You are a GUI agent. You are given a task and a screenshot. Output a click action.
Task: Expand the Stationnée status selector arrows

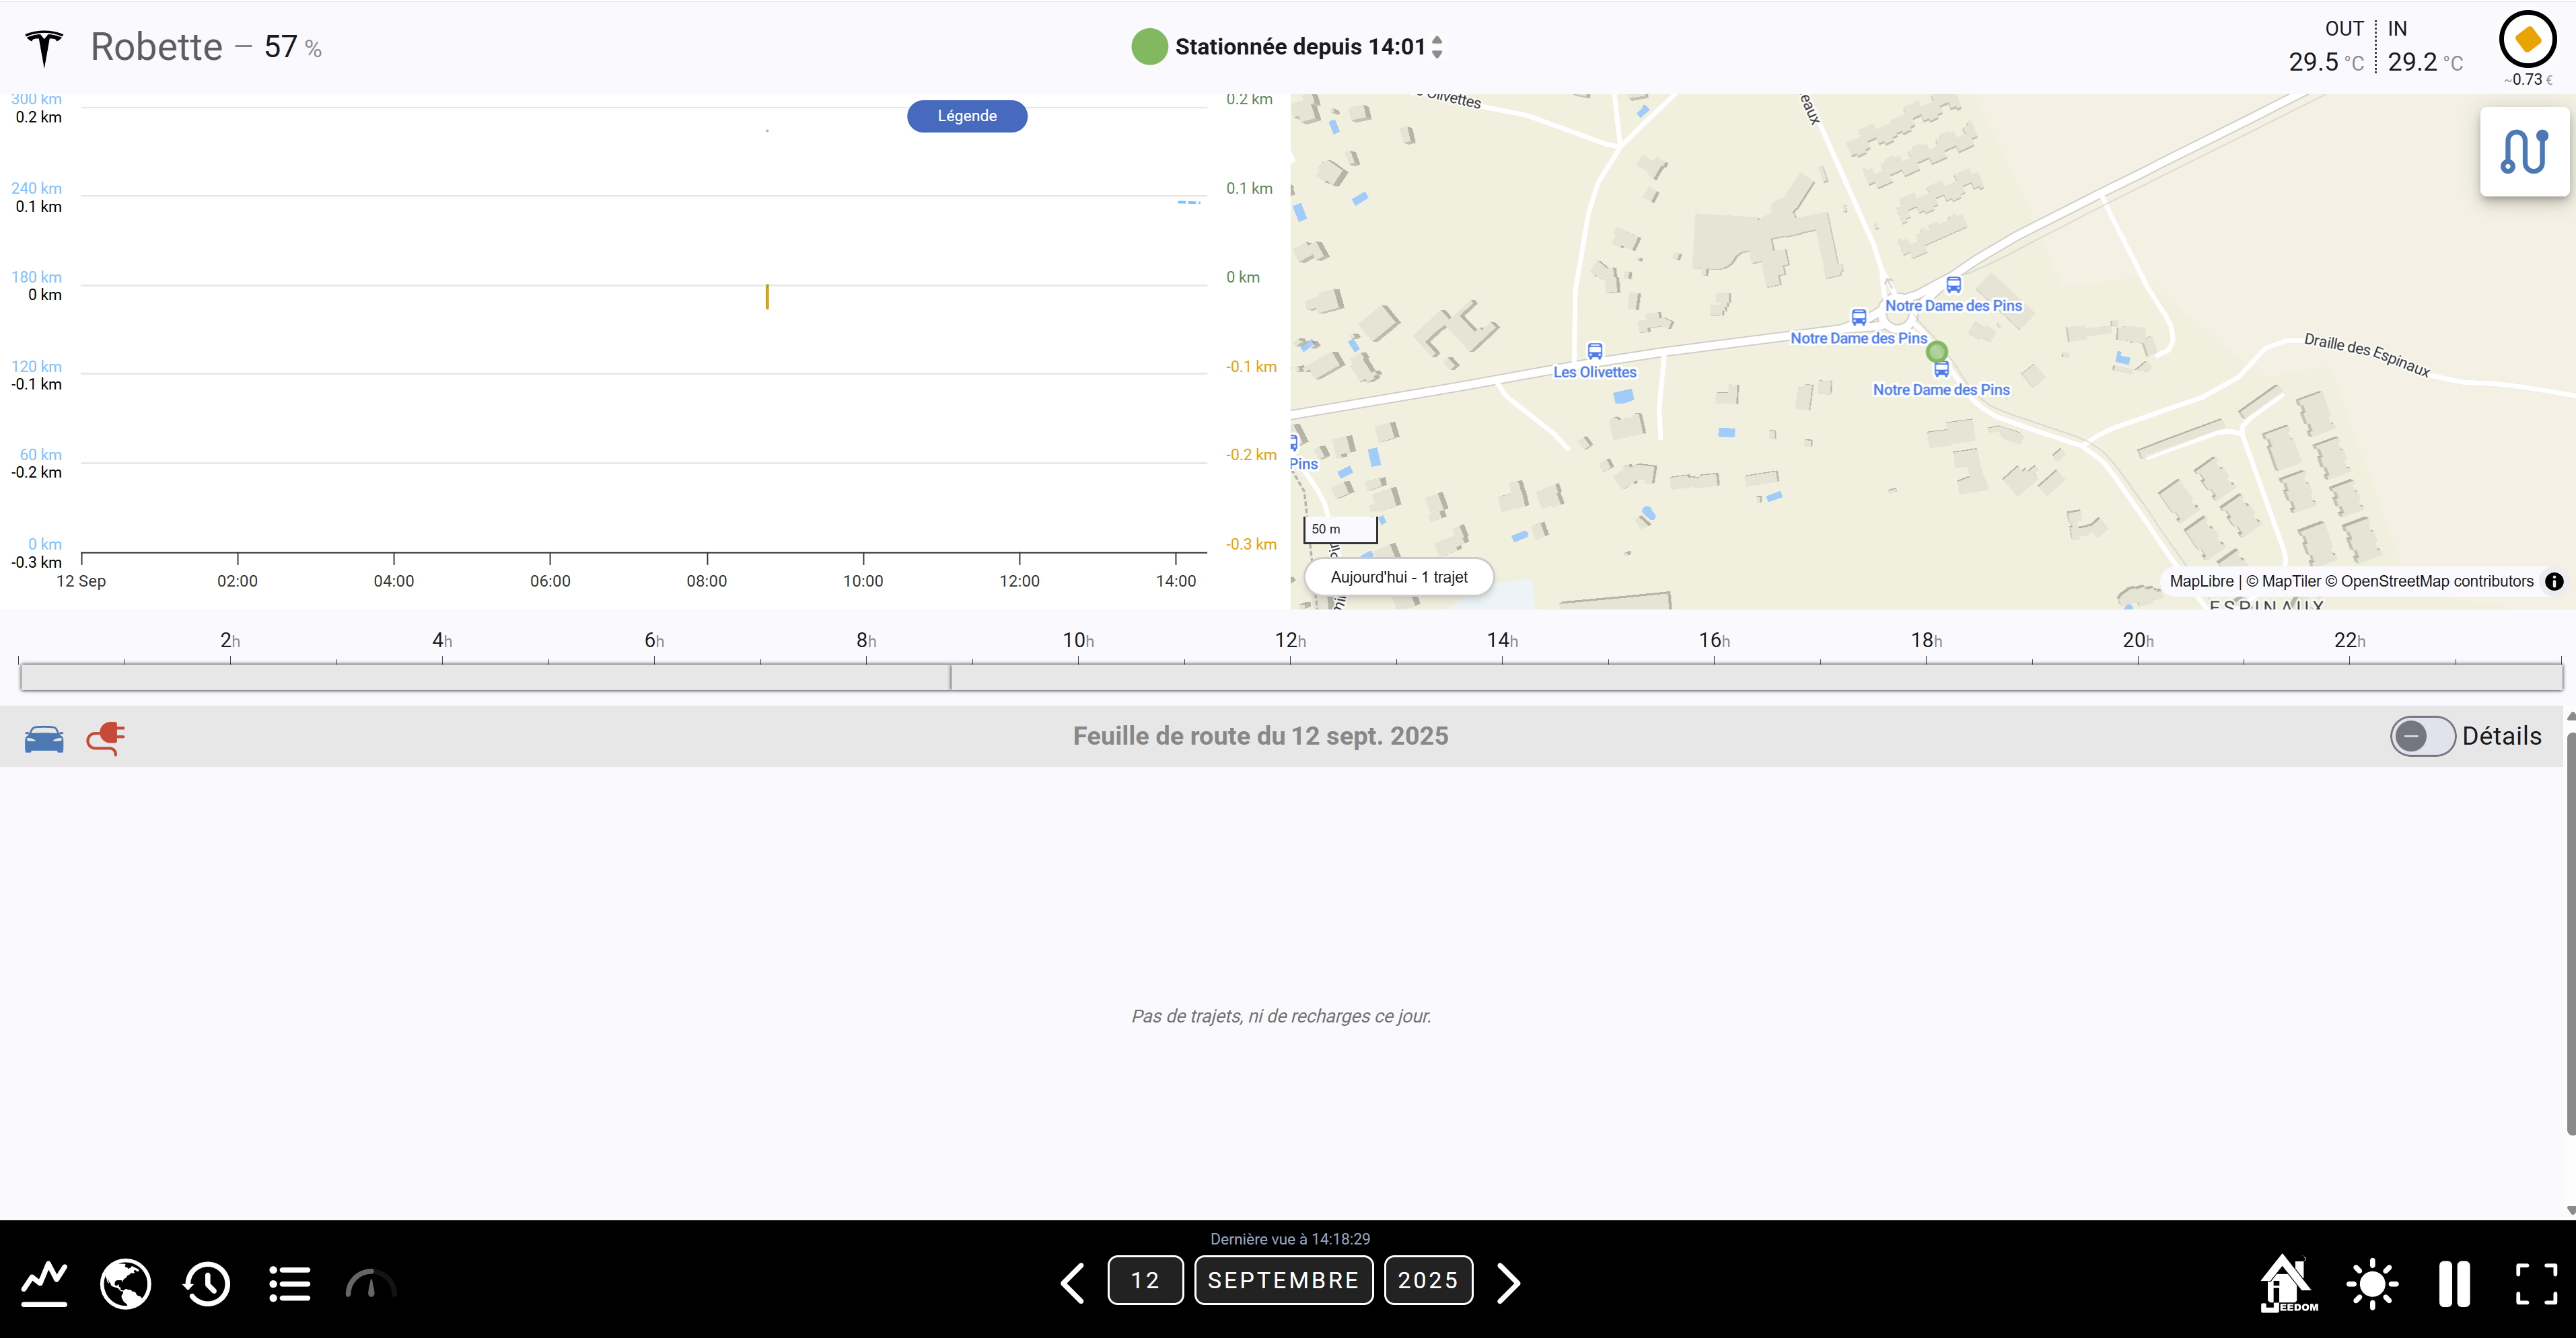pyautogui.click(x=1437, y=47)
